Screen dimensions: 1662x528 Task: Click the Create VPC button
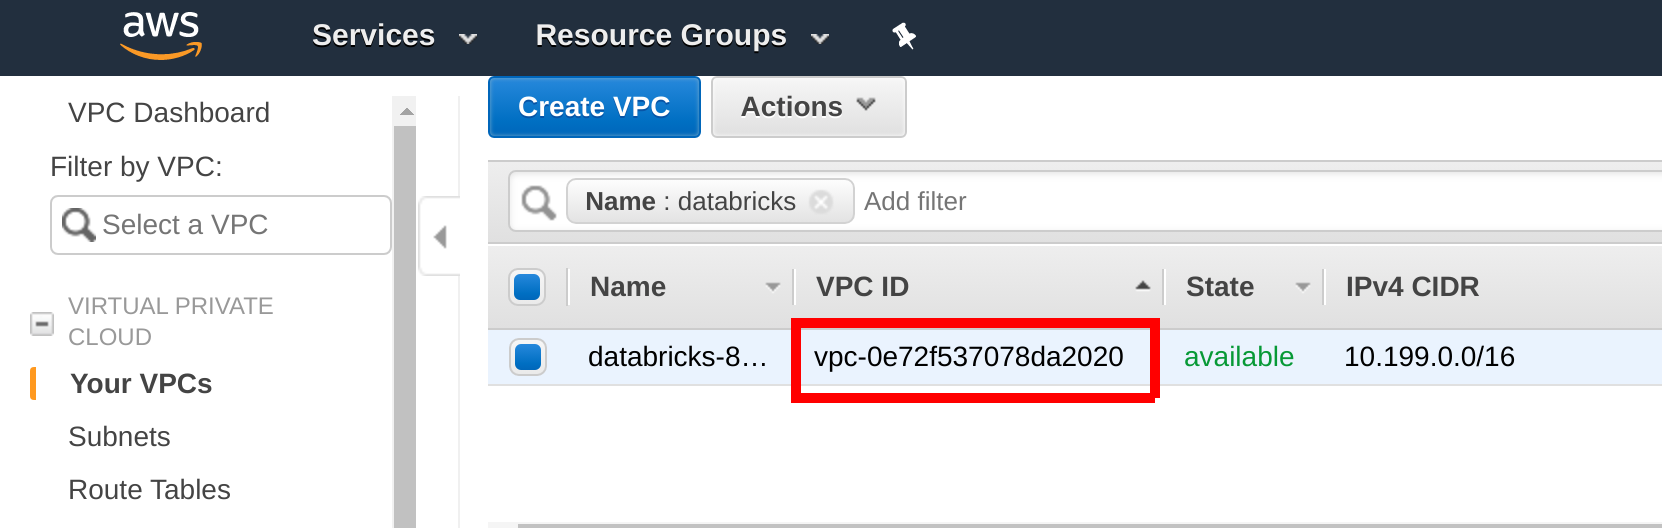tap(594, 107)
